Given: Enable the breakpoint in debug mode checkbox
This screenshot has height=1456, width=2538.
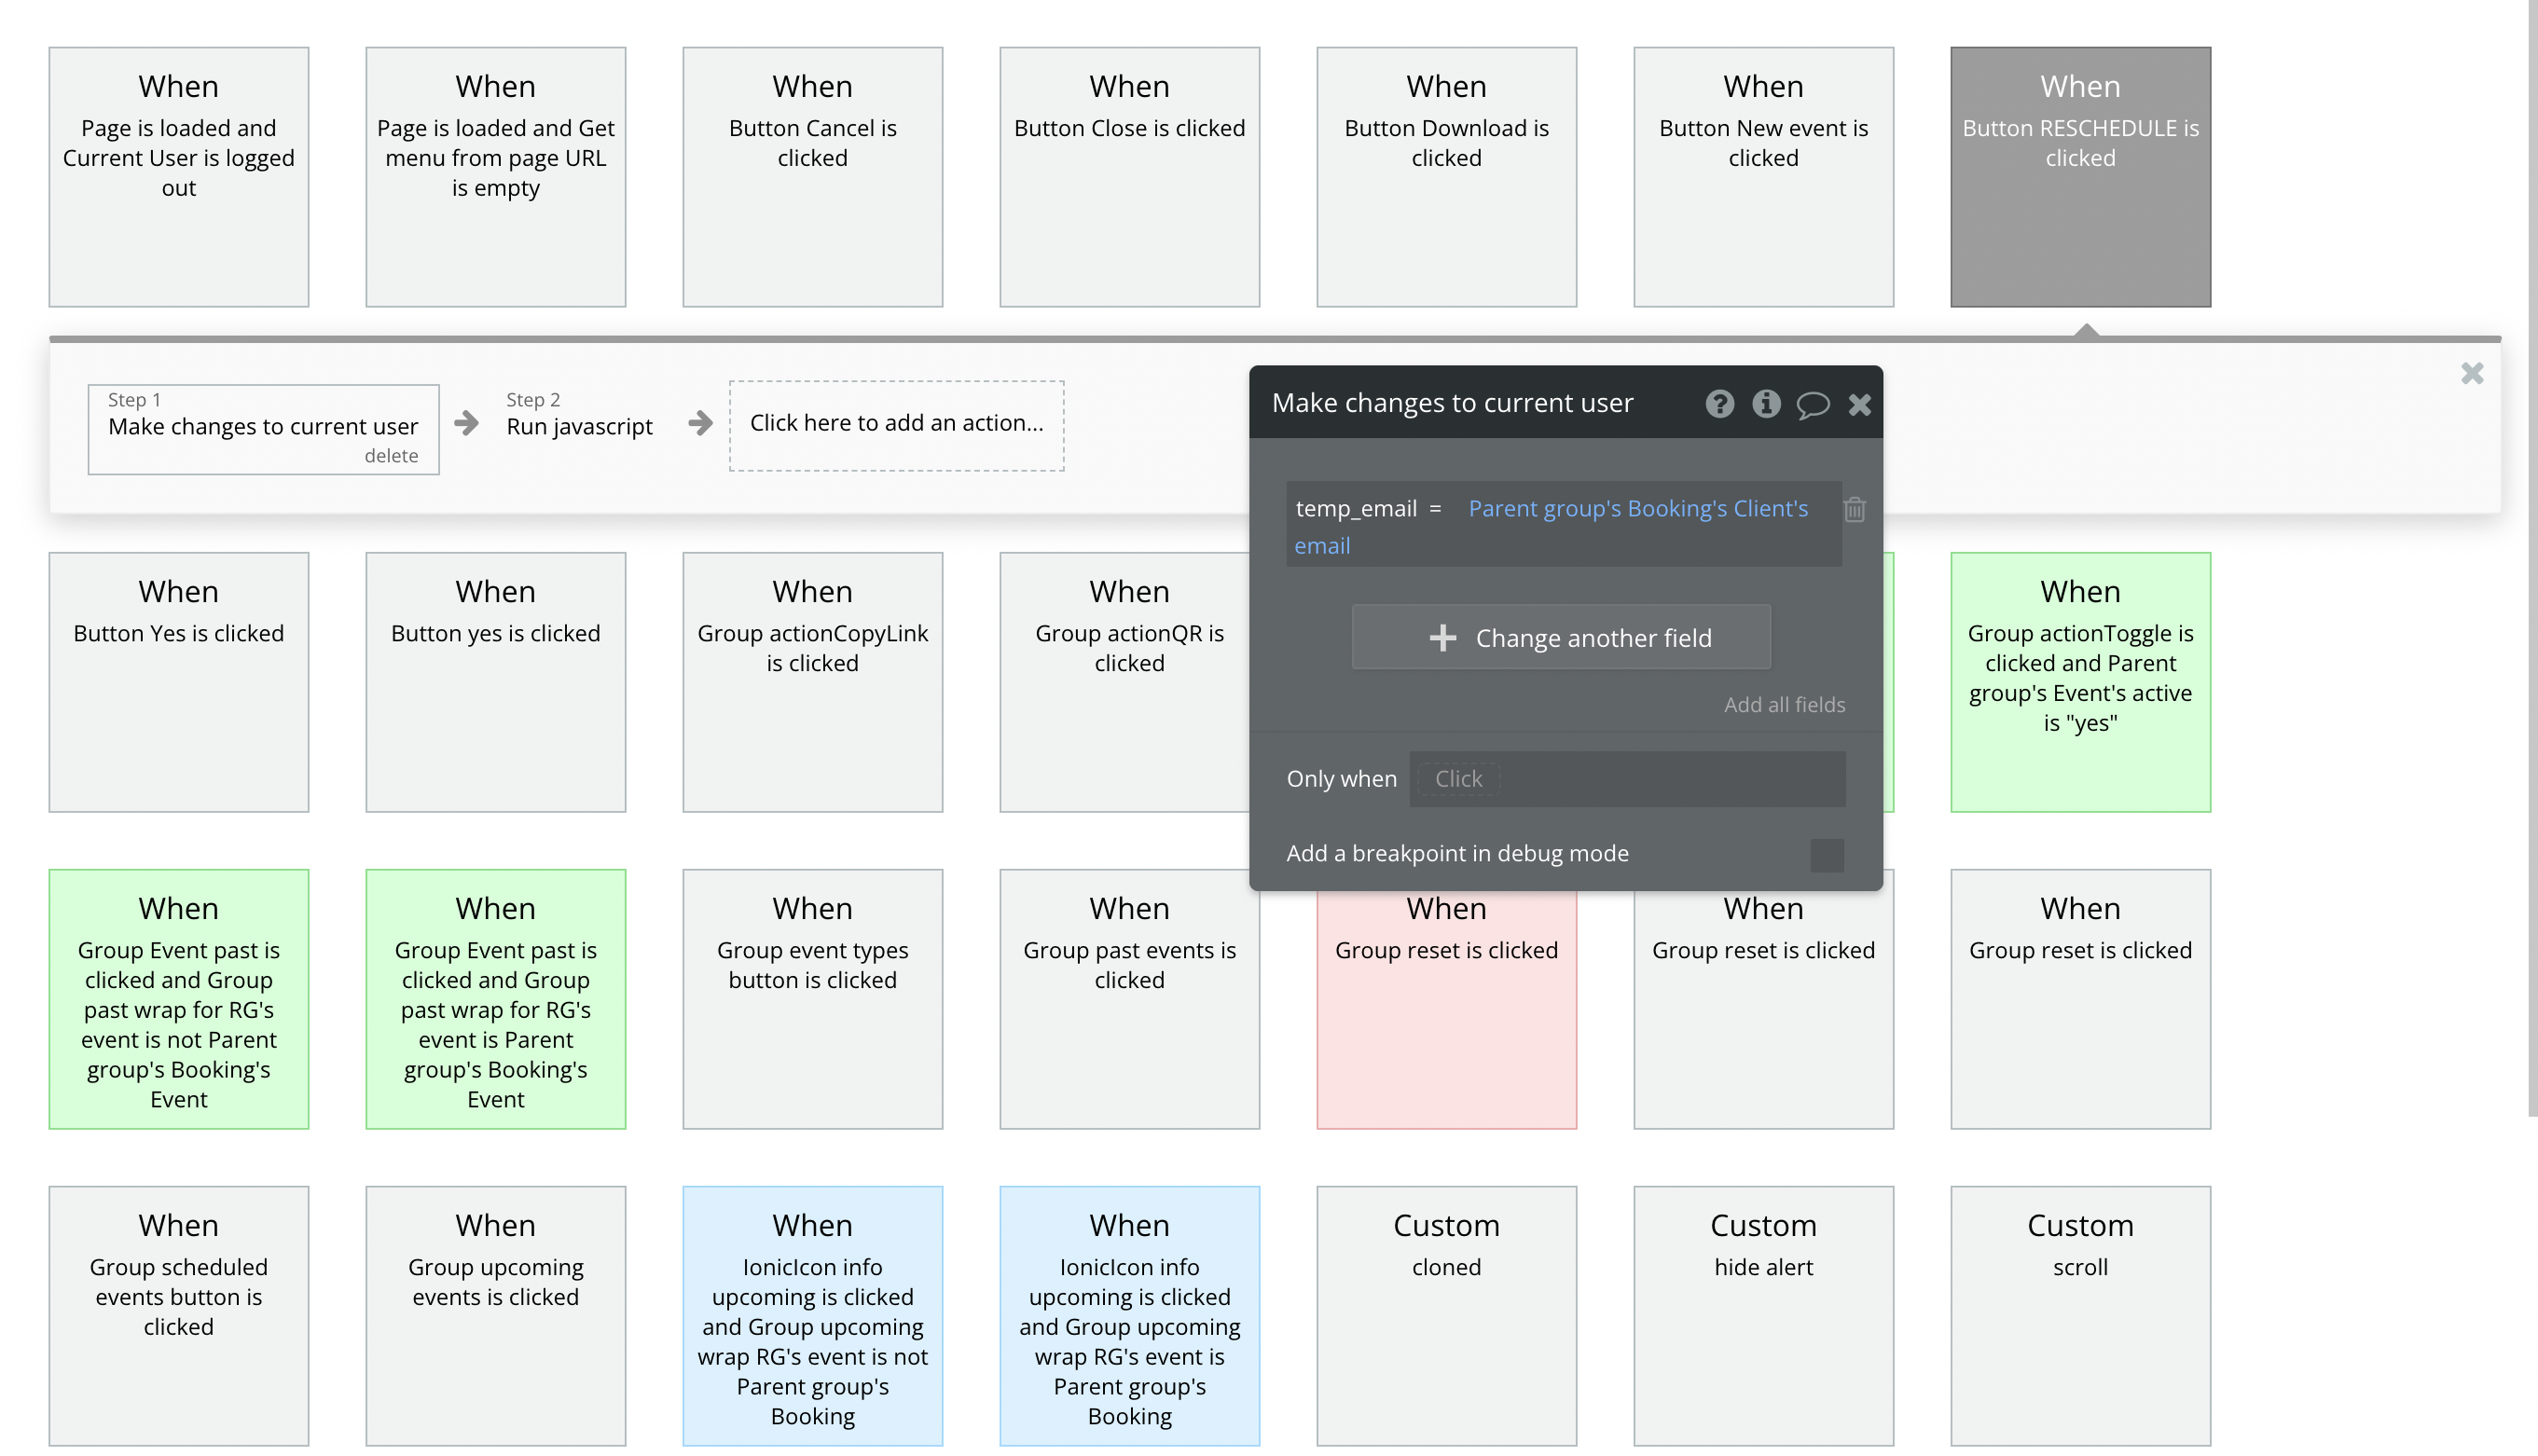Looking at the screenshot, I should point(1826,855).
